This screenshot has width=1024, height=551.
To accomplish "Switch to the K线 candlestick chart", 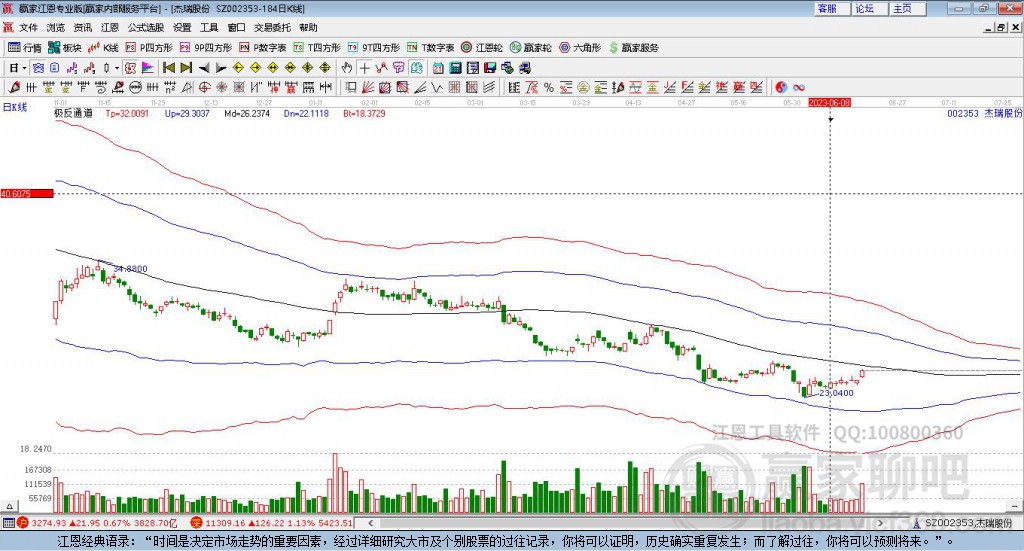I will (x=104, y=47).
